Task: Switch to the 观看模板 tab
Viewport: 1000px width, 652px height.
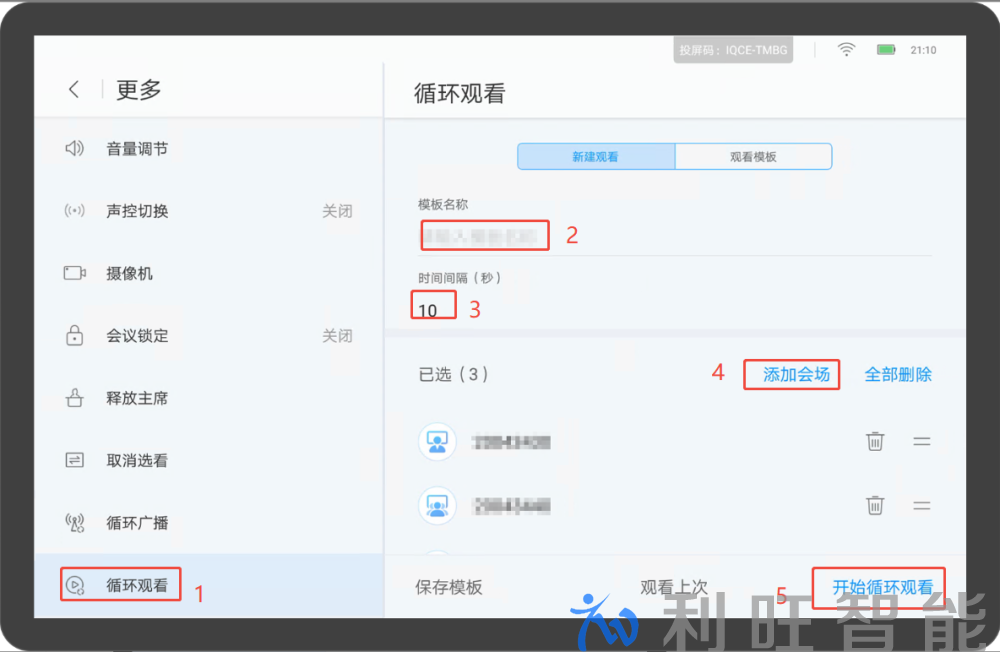Action: tap(753, 156)
